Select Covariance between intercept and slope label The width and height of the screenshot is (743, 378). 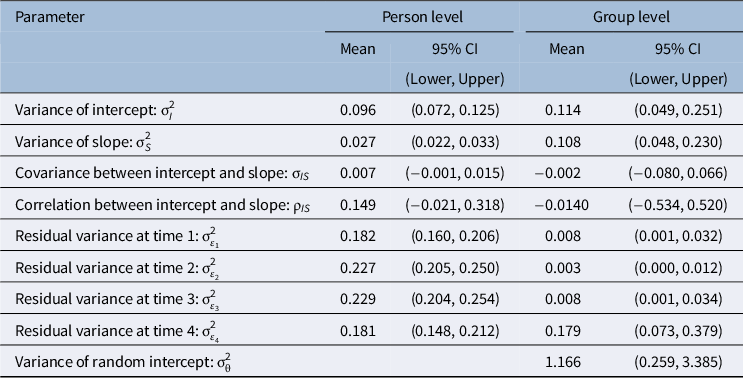tap(162, 173)
